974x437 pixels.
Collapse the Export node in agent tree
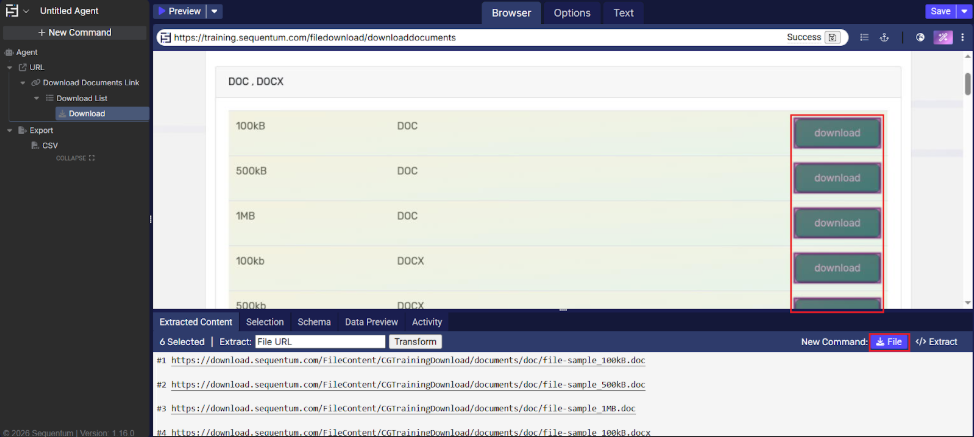pyautogui.click(x=10, y=130)
